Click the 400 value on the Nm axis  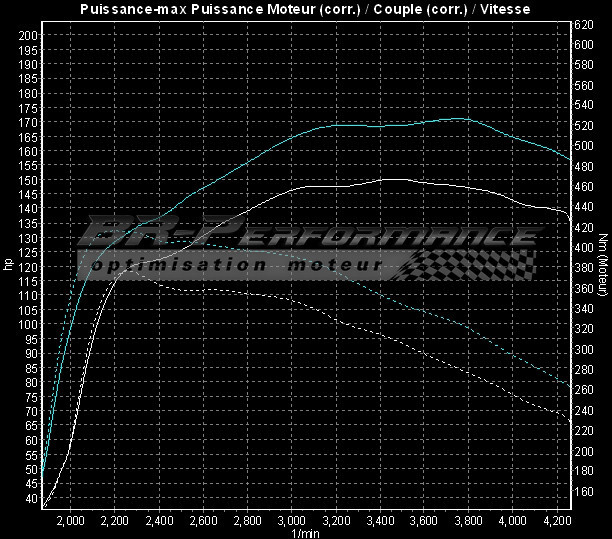(x=584, y=248)
